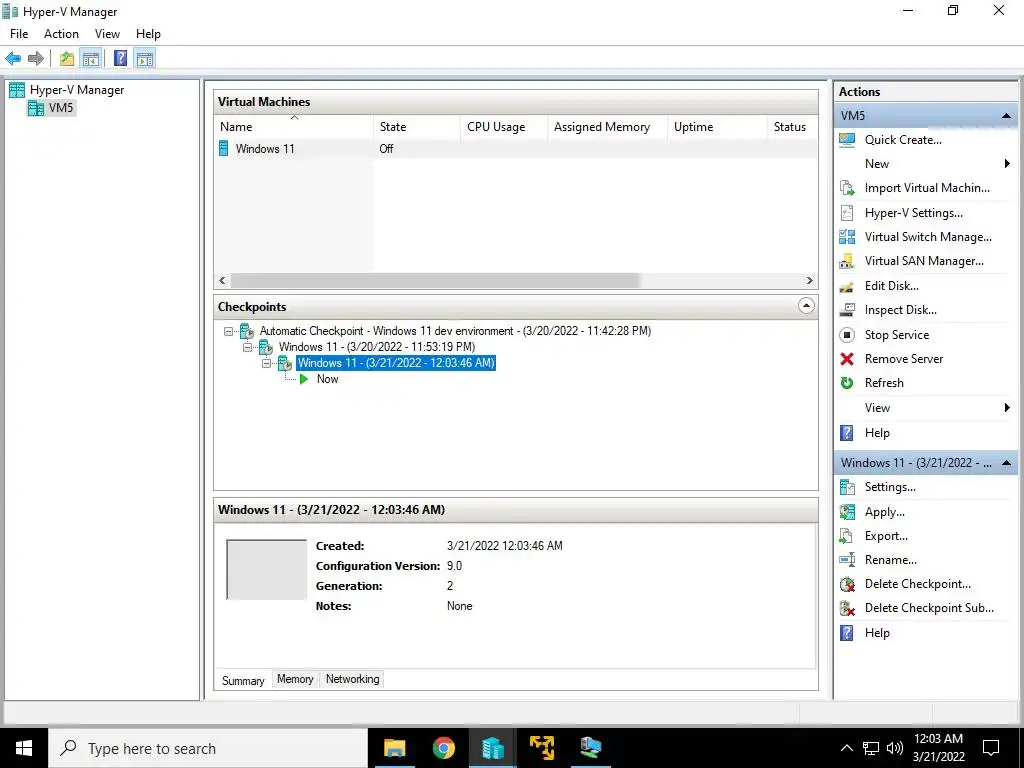1024x768 pixels.
Task: Click the Help icon under VM5 actions
Action: [847, 433]
